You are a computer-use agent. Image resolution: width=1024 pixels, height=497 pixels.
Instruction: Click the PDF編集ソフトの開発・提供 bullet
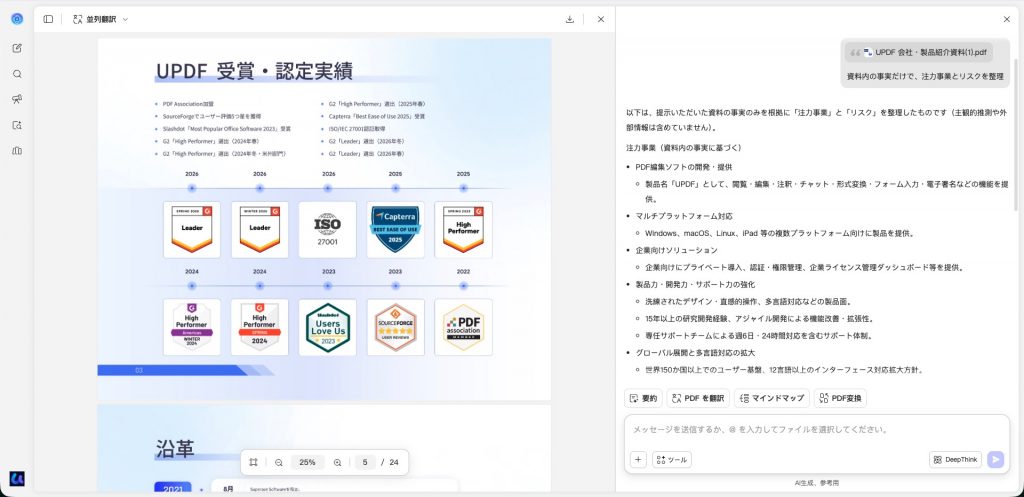tap(684, 167)
